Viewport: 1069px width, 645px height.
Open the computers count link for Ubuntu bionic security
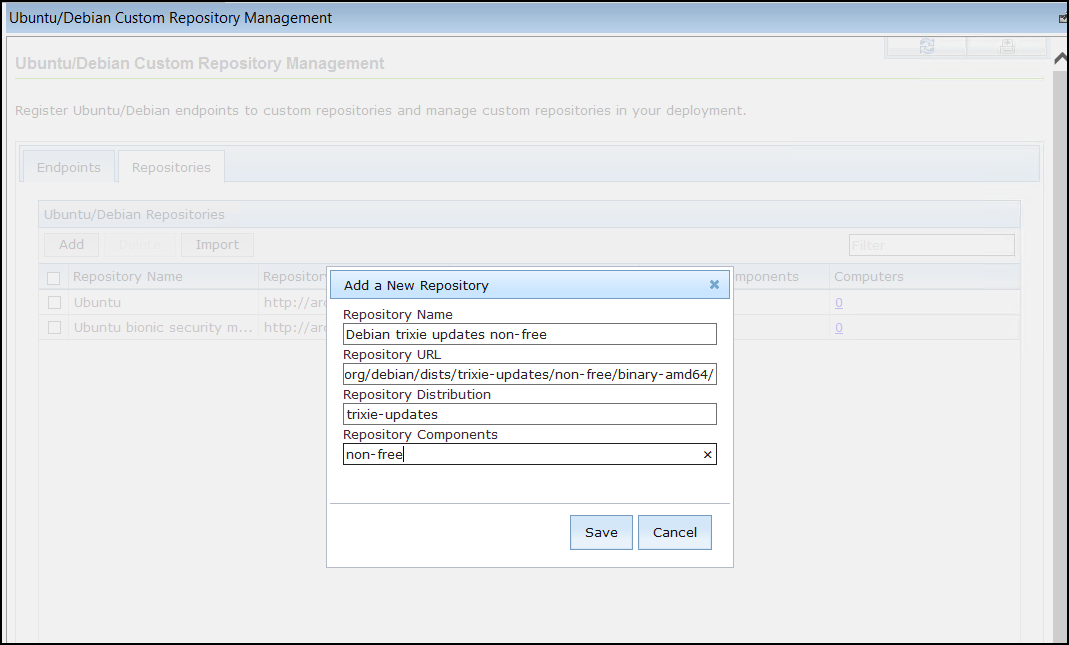pyautogui.click(x=839, y=327)
